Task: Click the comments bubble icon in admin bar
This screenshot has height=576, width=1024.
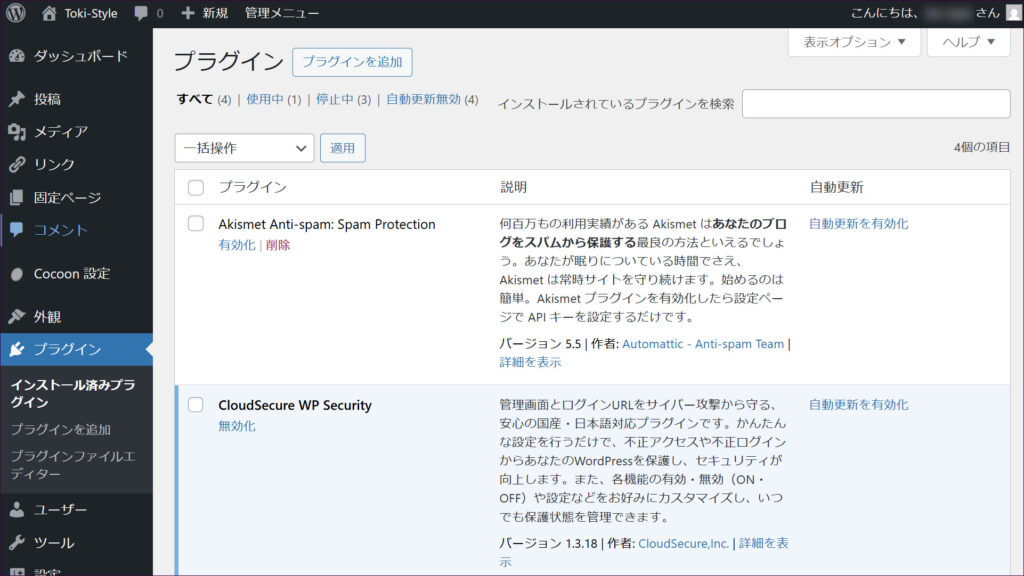Action: [x=141, y=13]
